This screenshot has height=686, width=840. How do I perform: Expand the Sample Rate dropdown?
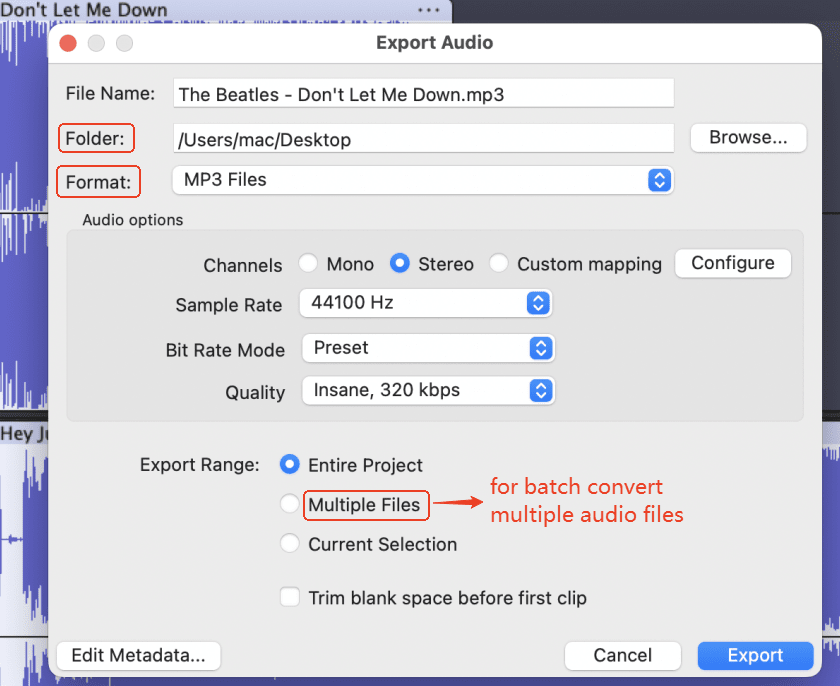click(426, 303)
